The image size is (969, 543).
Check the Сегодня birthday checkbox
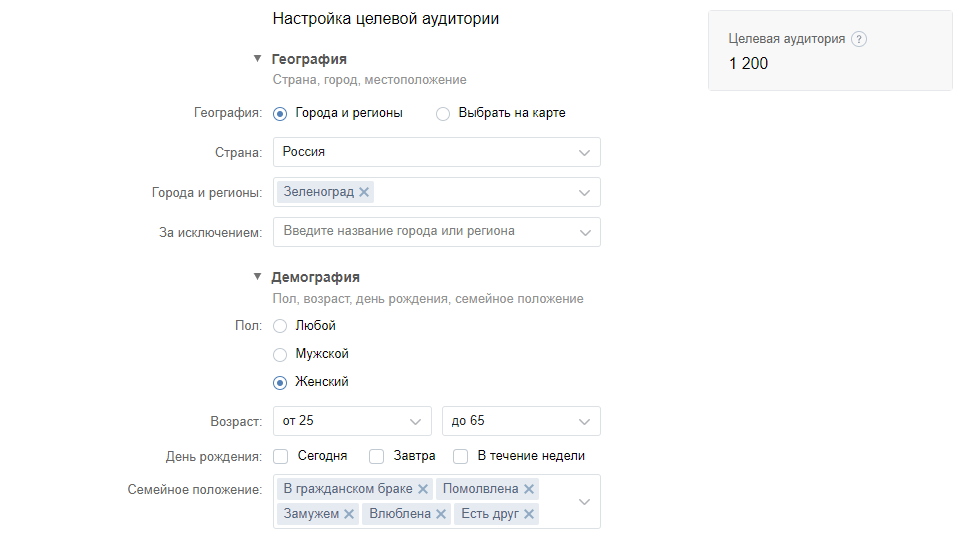281,456
